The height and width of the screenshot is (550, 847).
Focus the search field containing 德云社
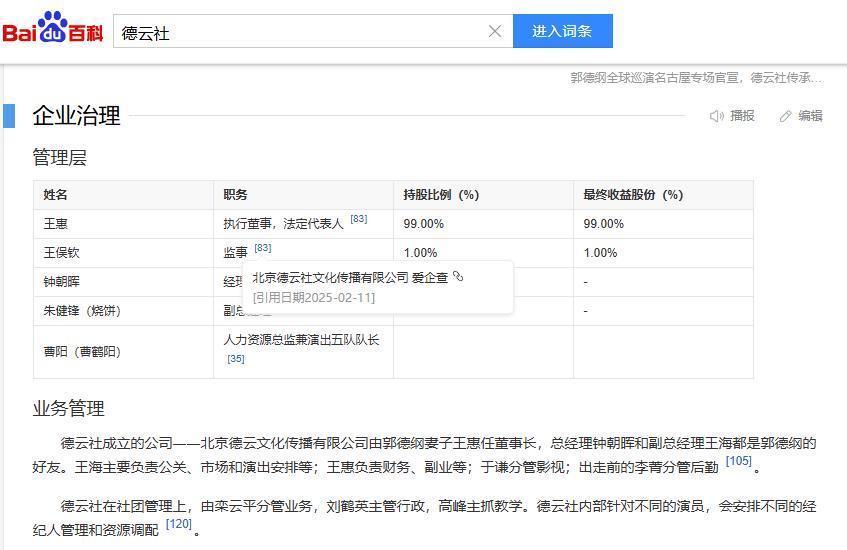pos(300,32)
